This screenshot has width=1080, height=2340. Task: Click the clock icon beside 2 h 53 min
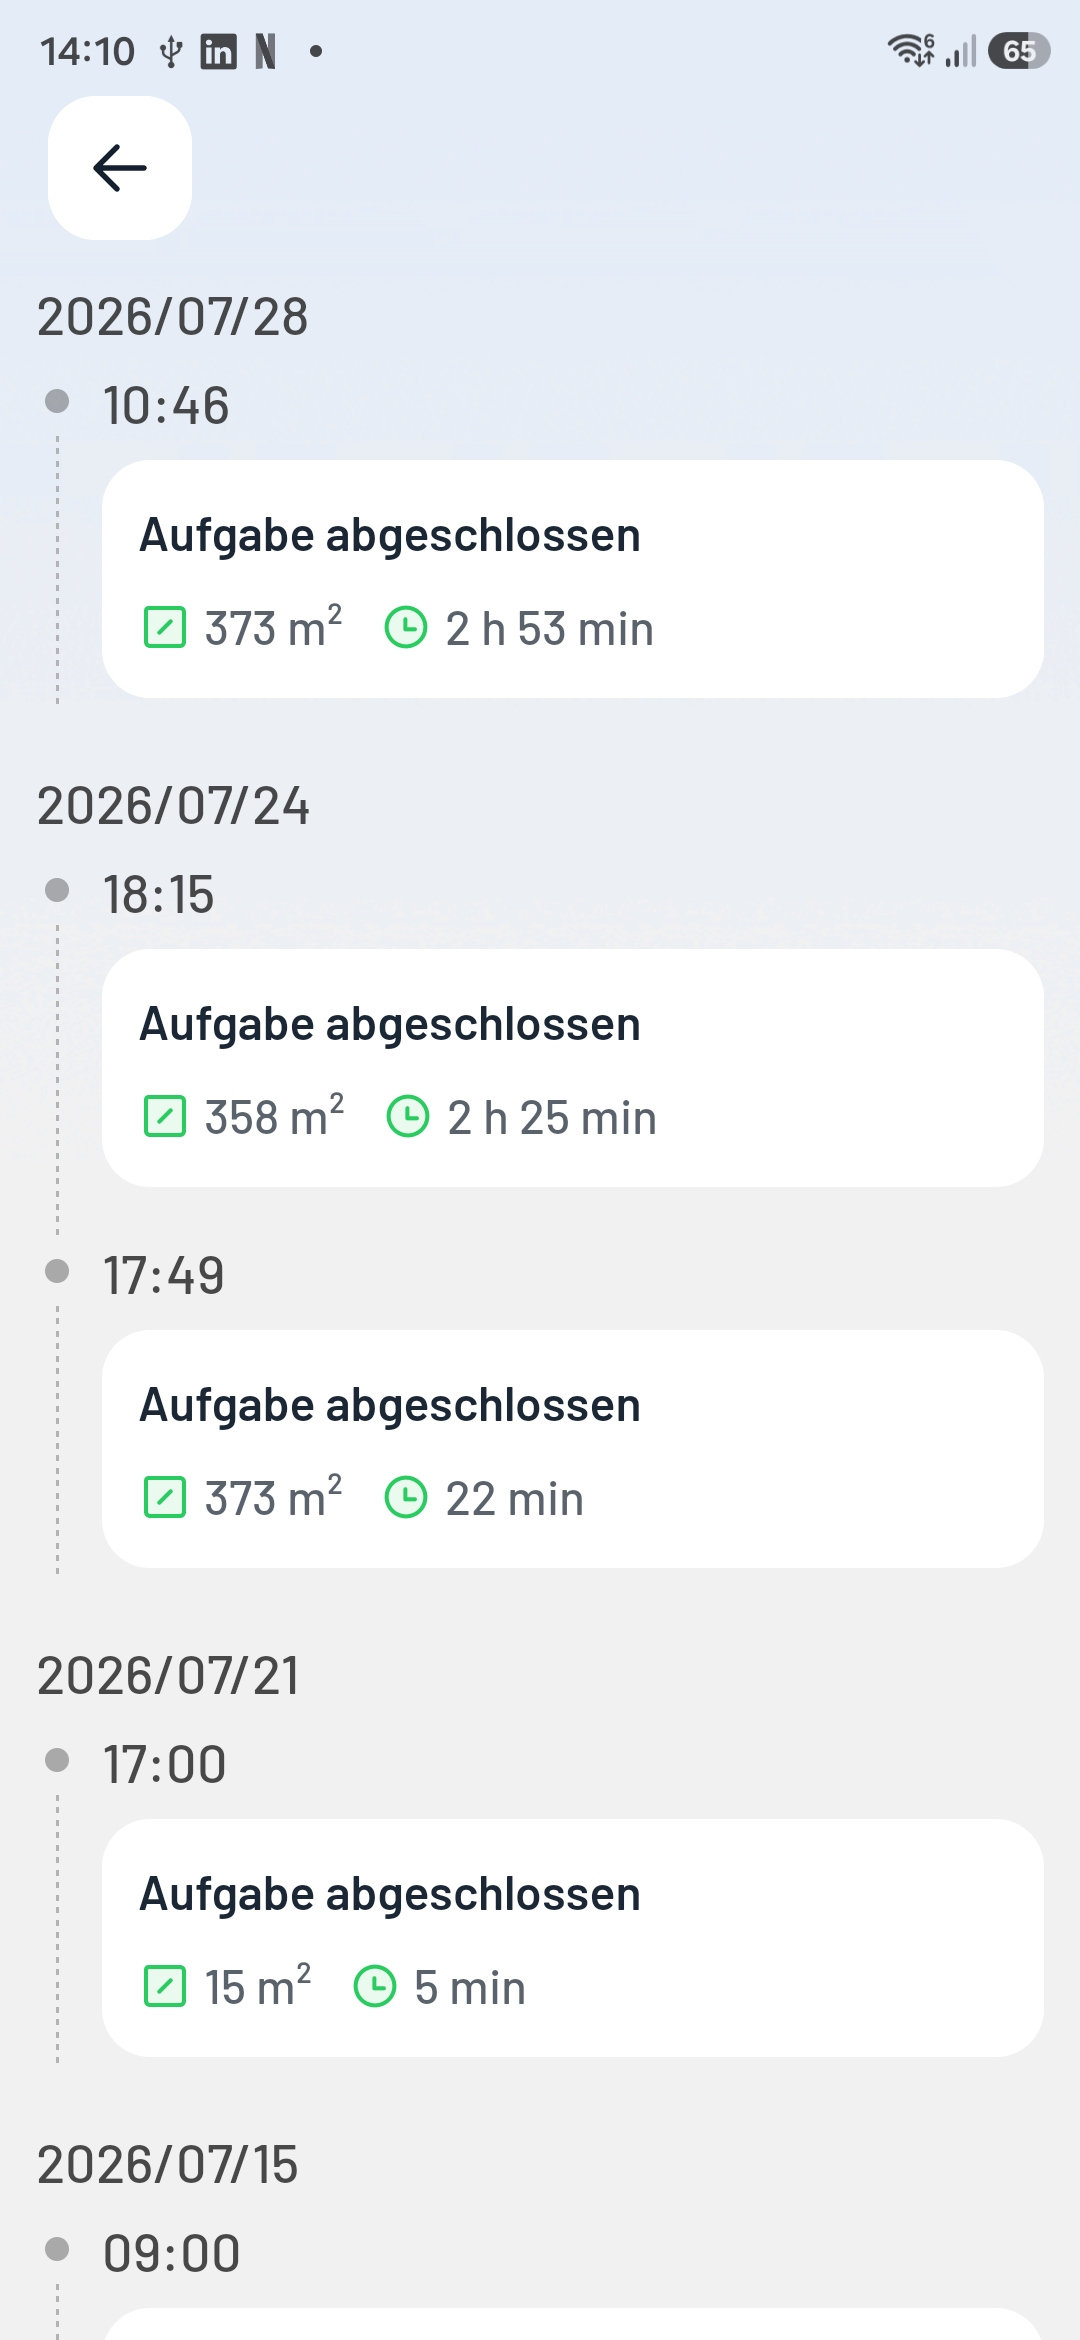[x=406, y=628]
